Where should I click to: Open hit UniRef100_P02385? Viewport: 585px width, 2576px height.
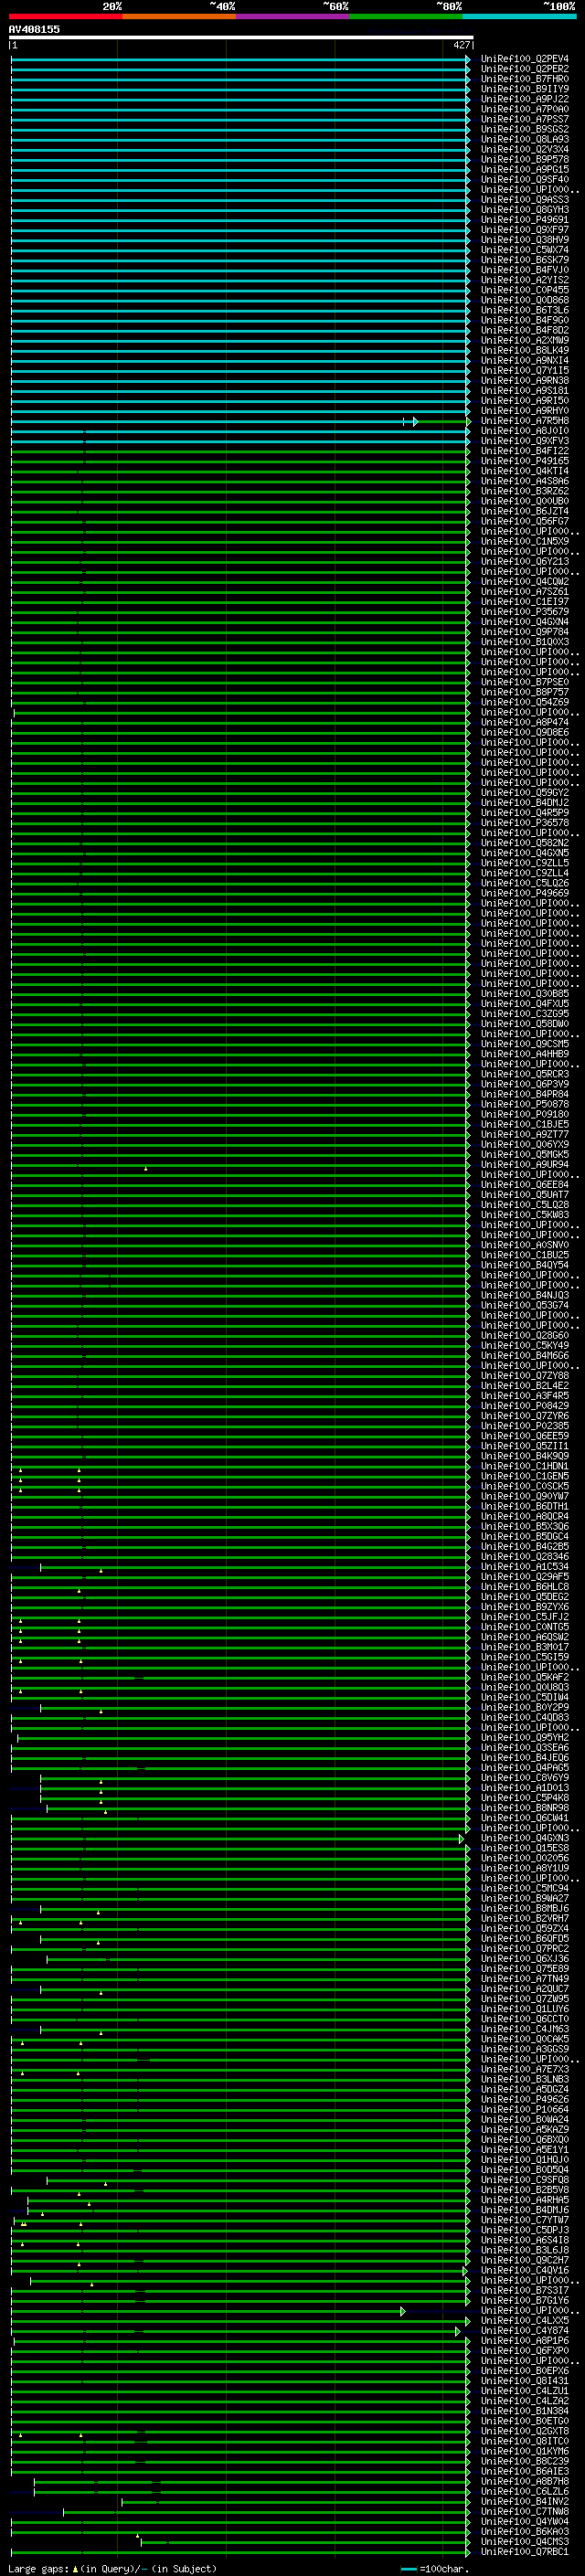[524, 1426]
